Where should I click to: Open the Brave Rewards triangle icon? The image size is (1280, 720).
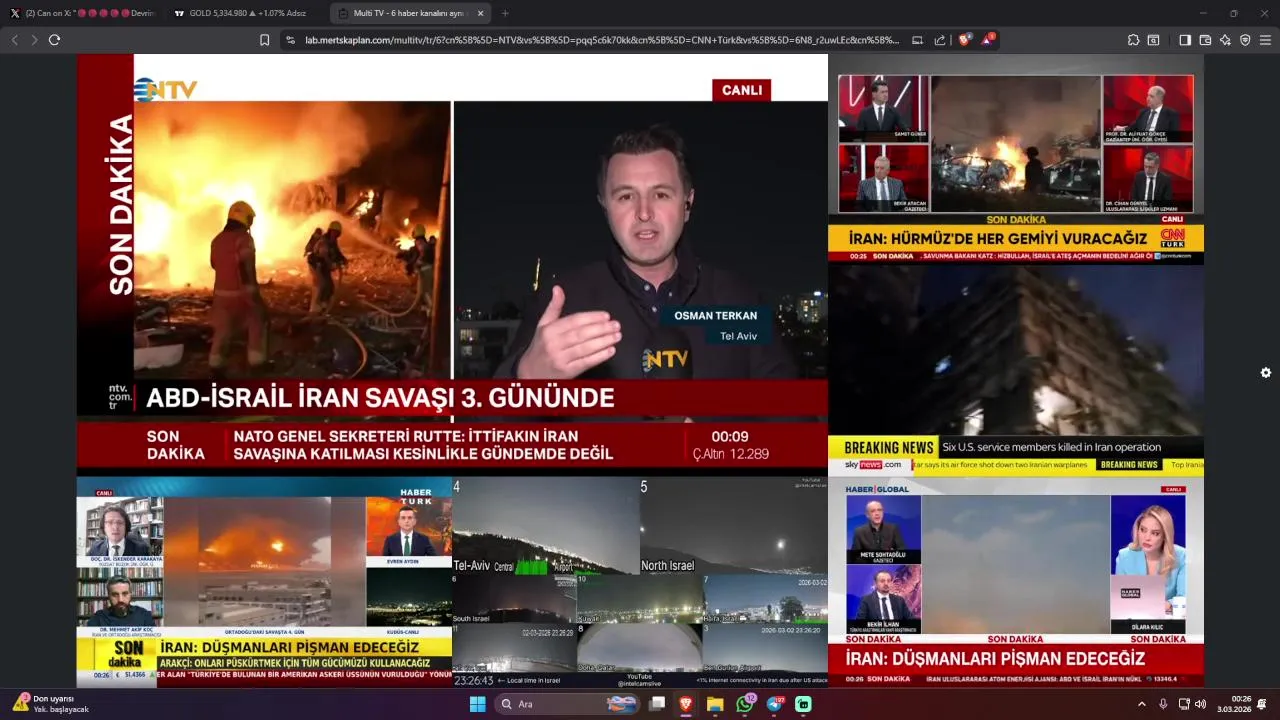(x=988, y=40)
